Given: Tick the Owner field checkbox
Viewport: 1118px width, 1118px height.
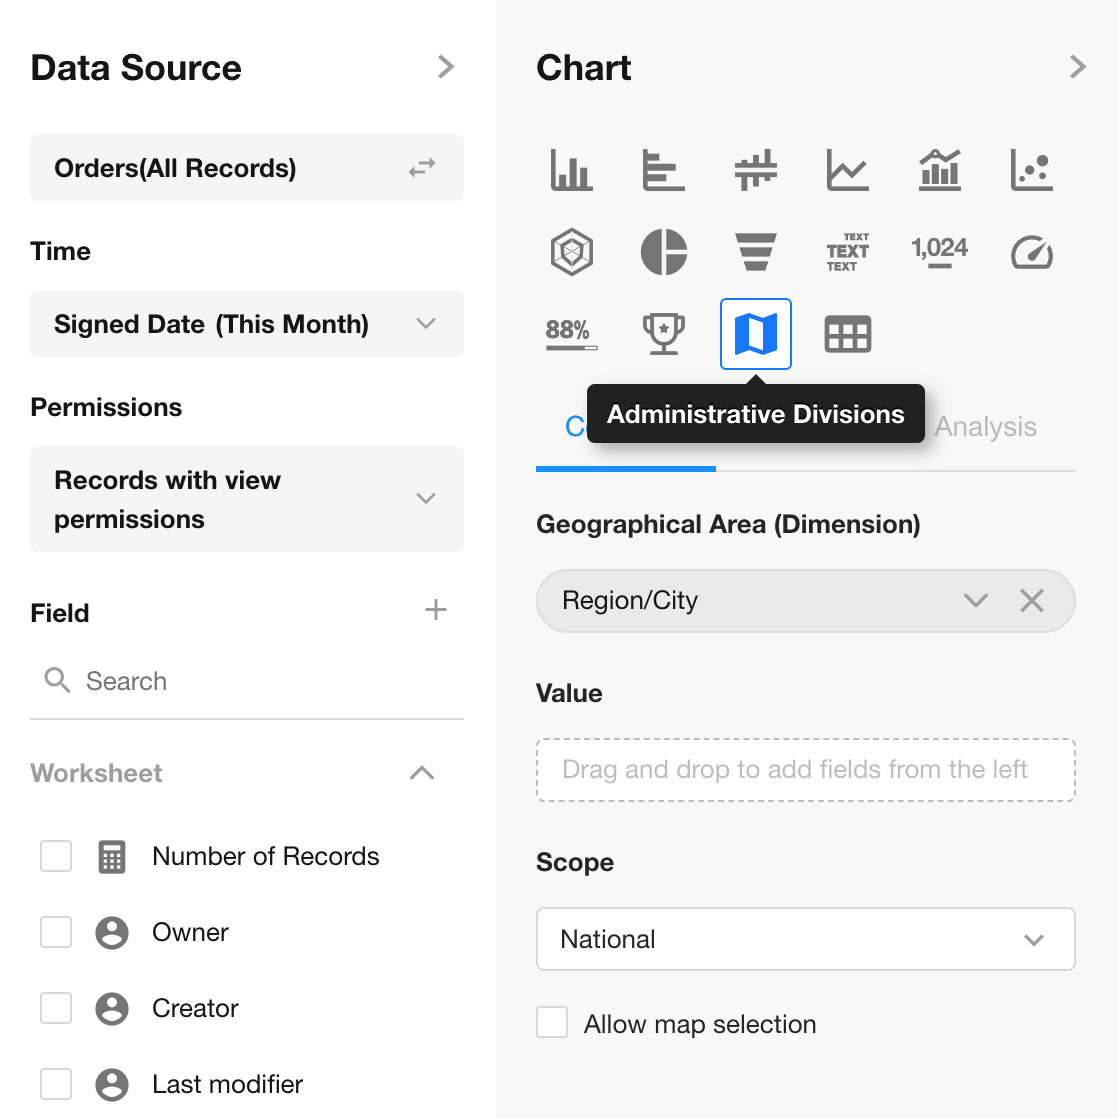Looking at the screenshot, I should (x=56, y=932).
